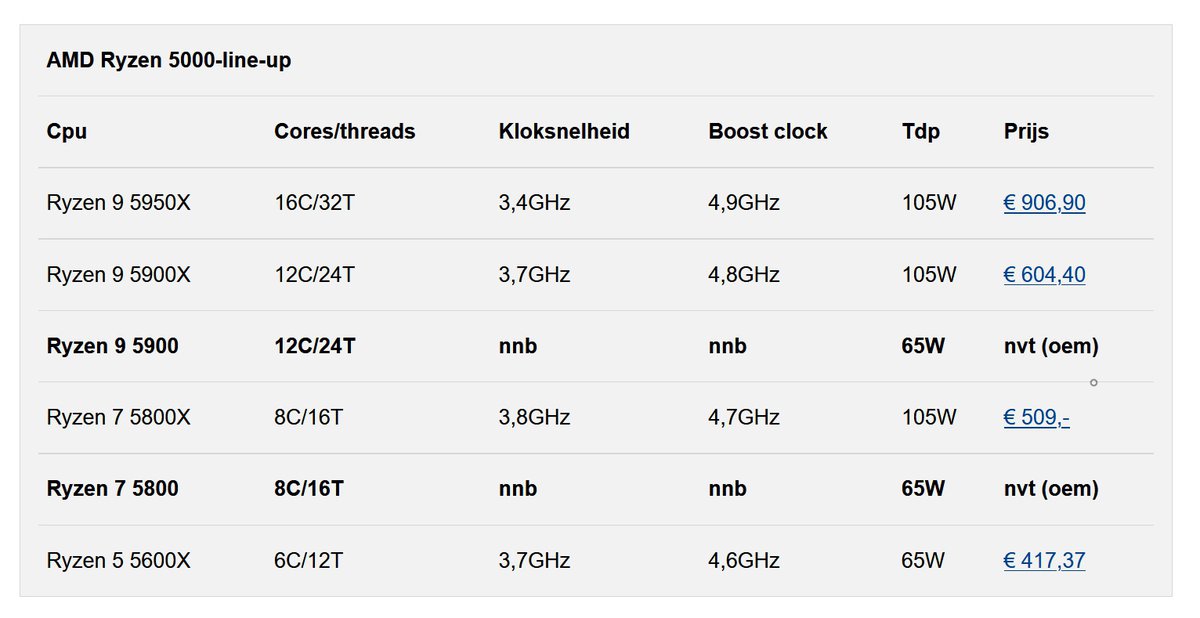Click the Cpu column header
The image size is (1200, 618).
tap(67, 131)
